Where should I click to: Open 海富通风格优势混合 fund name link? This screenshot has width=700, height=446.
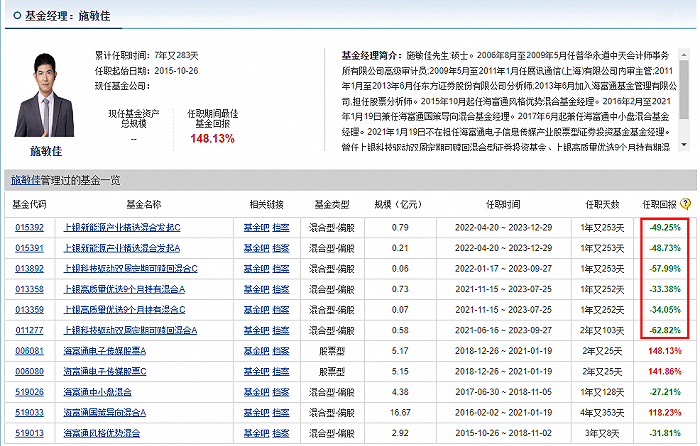[103, 433]
